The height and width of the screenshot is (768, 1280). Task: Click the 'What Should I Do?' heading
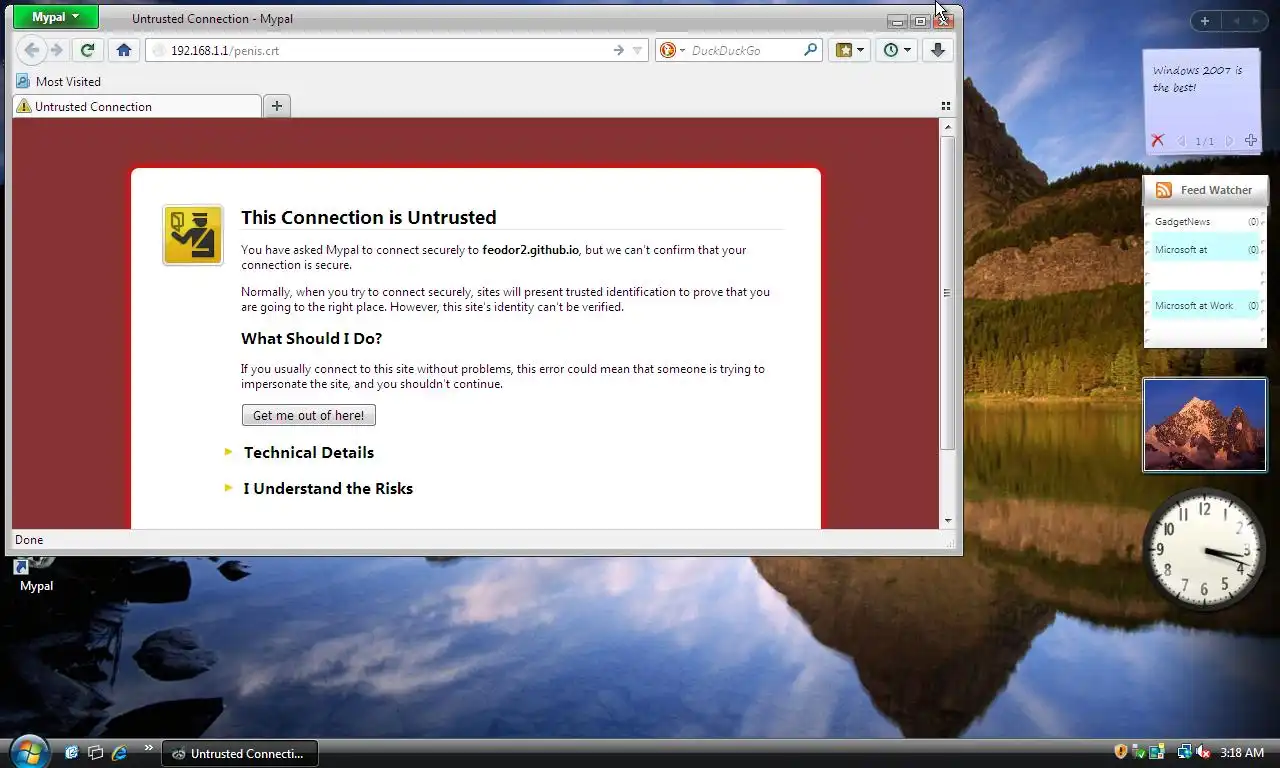click(311, 338)
